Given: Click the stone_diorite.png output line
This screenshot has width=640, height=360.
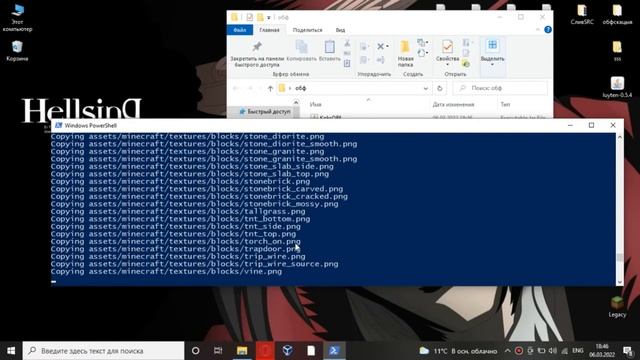Looking at the screenshot, I should [x=187, y=136].
